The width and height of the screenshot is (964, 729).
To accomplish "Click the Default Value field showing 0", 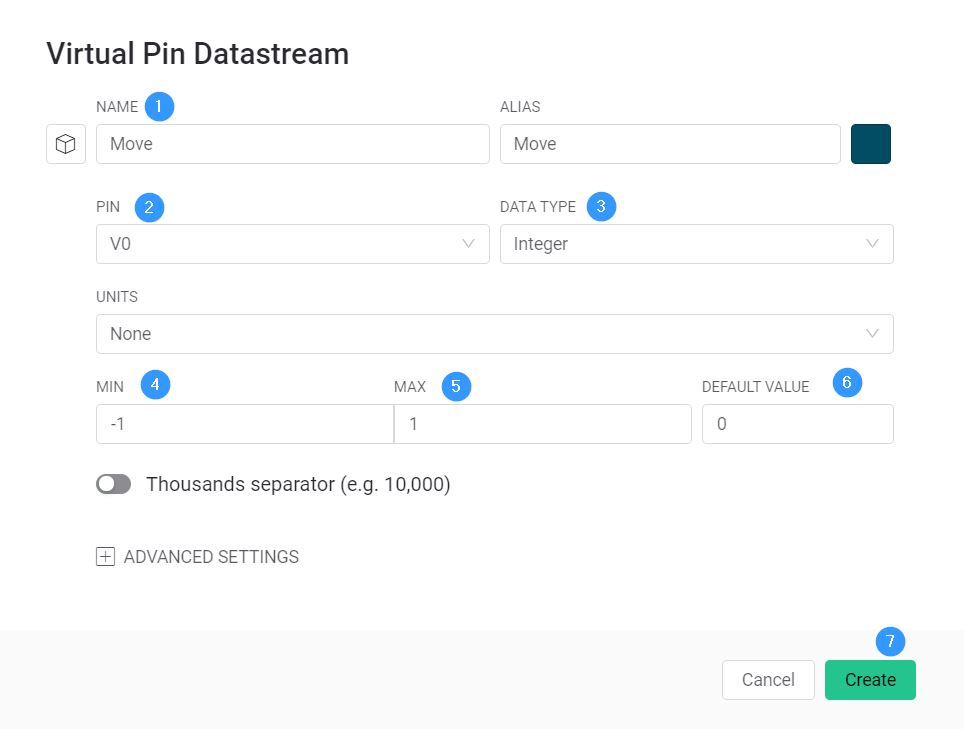I will tap(797, 424).
